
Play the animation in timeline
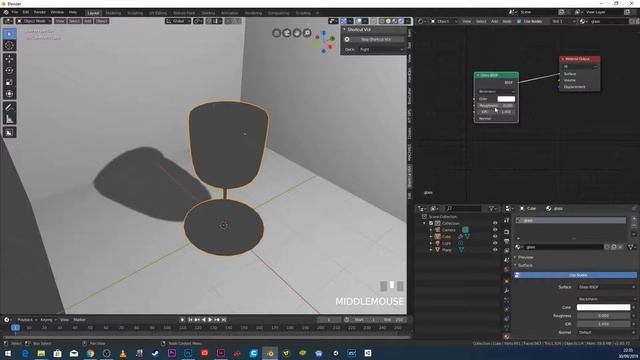coord(210,320)
